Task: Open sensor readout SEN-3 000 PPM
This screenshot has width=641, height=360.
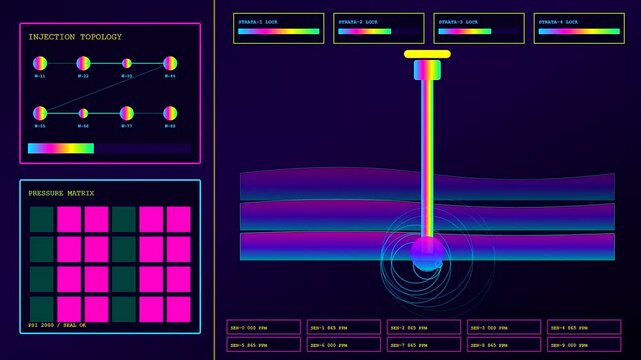Action: click(x=504, y=327)
